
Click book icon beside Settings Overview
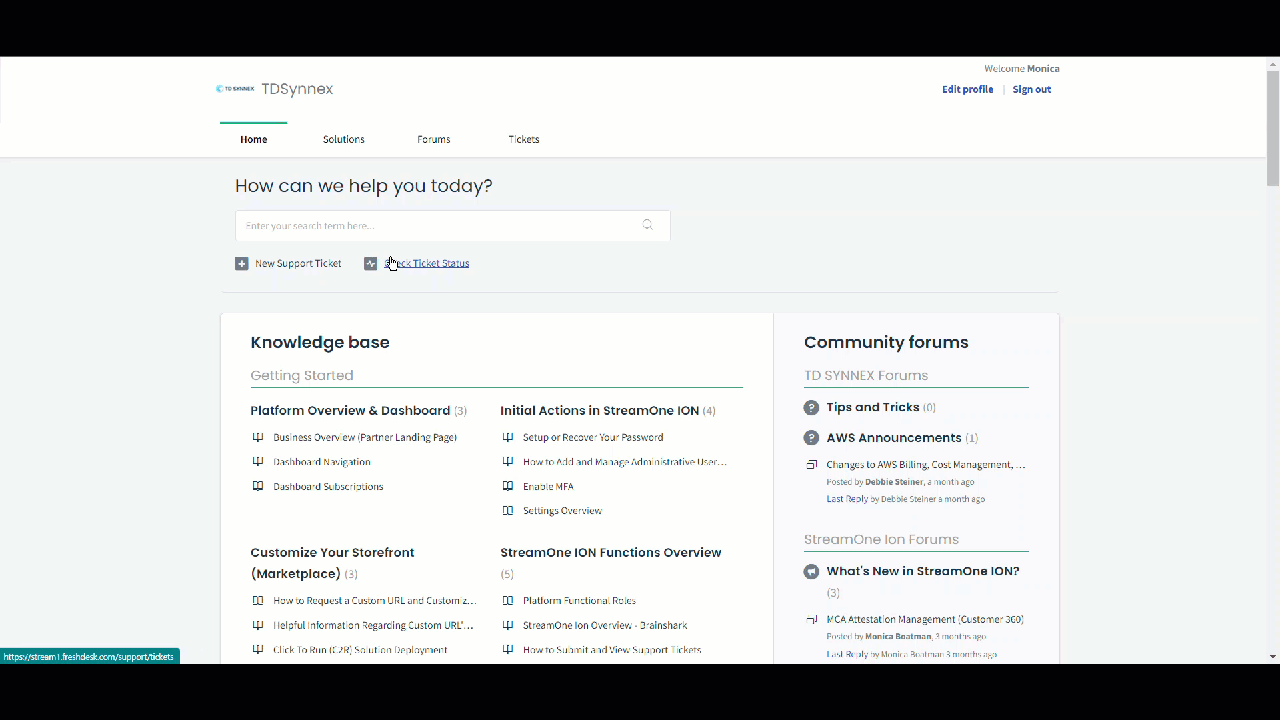pyautogui.click(x=508, y=510)
